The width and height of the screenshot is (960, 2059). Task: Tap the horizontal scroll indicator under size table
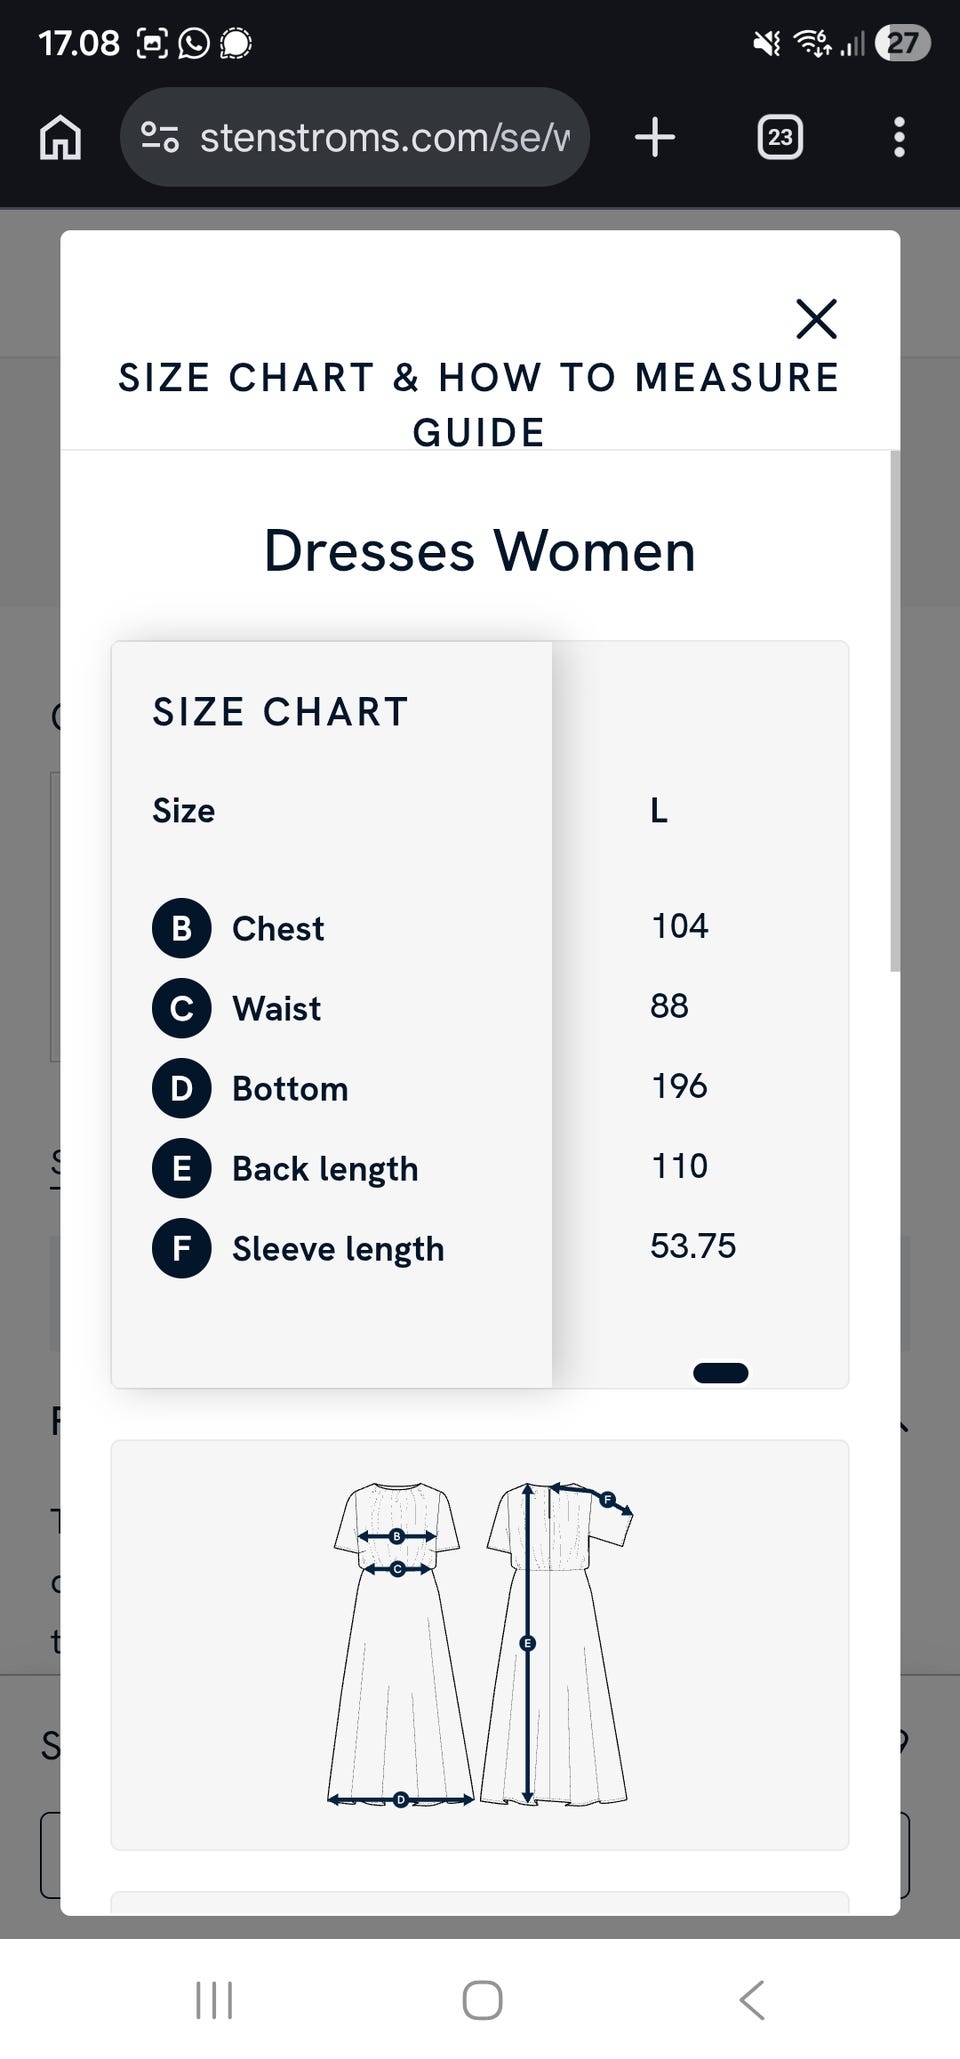click(x=720, y=1373)
